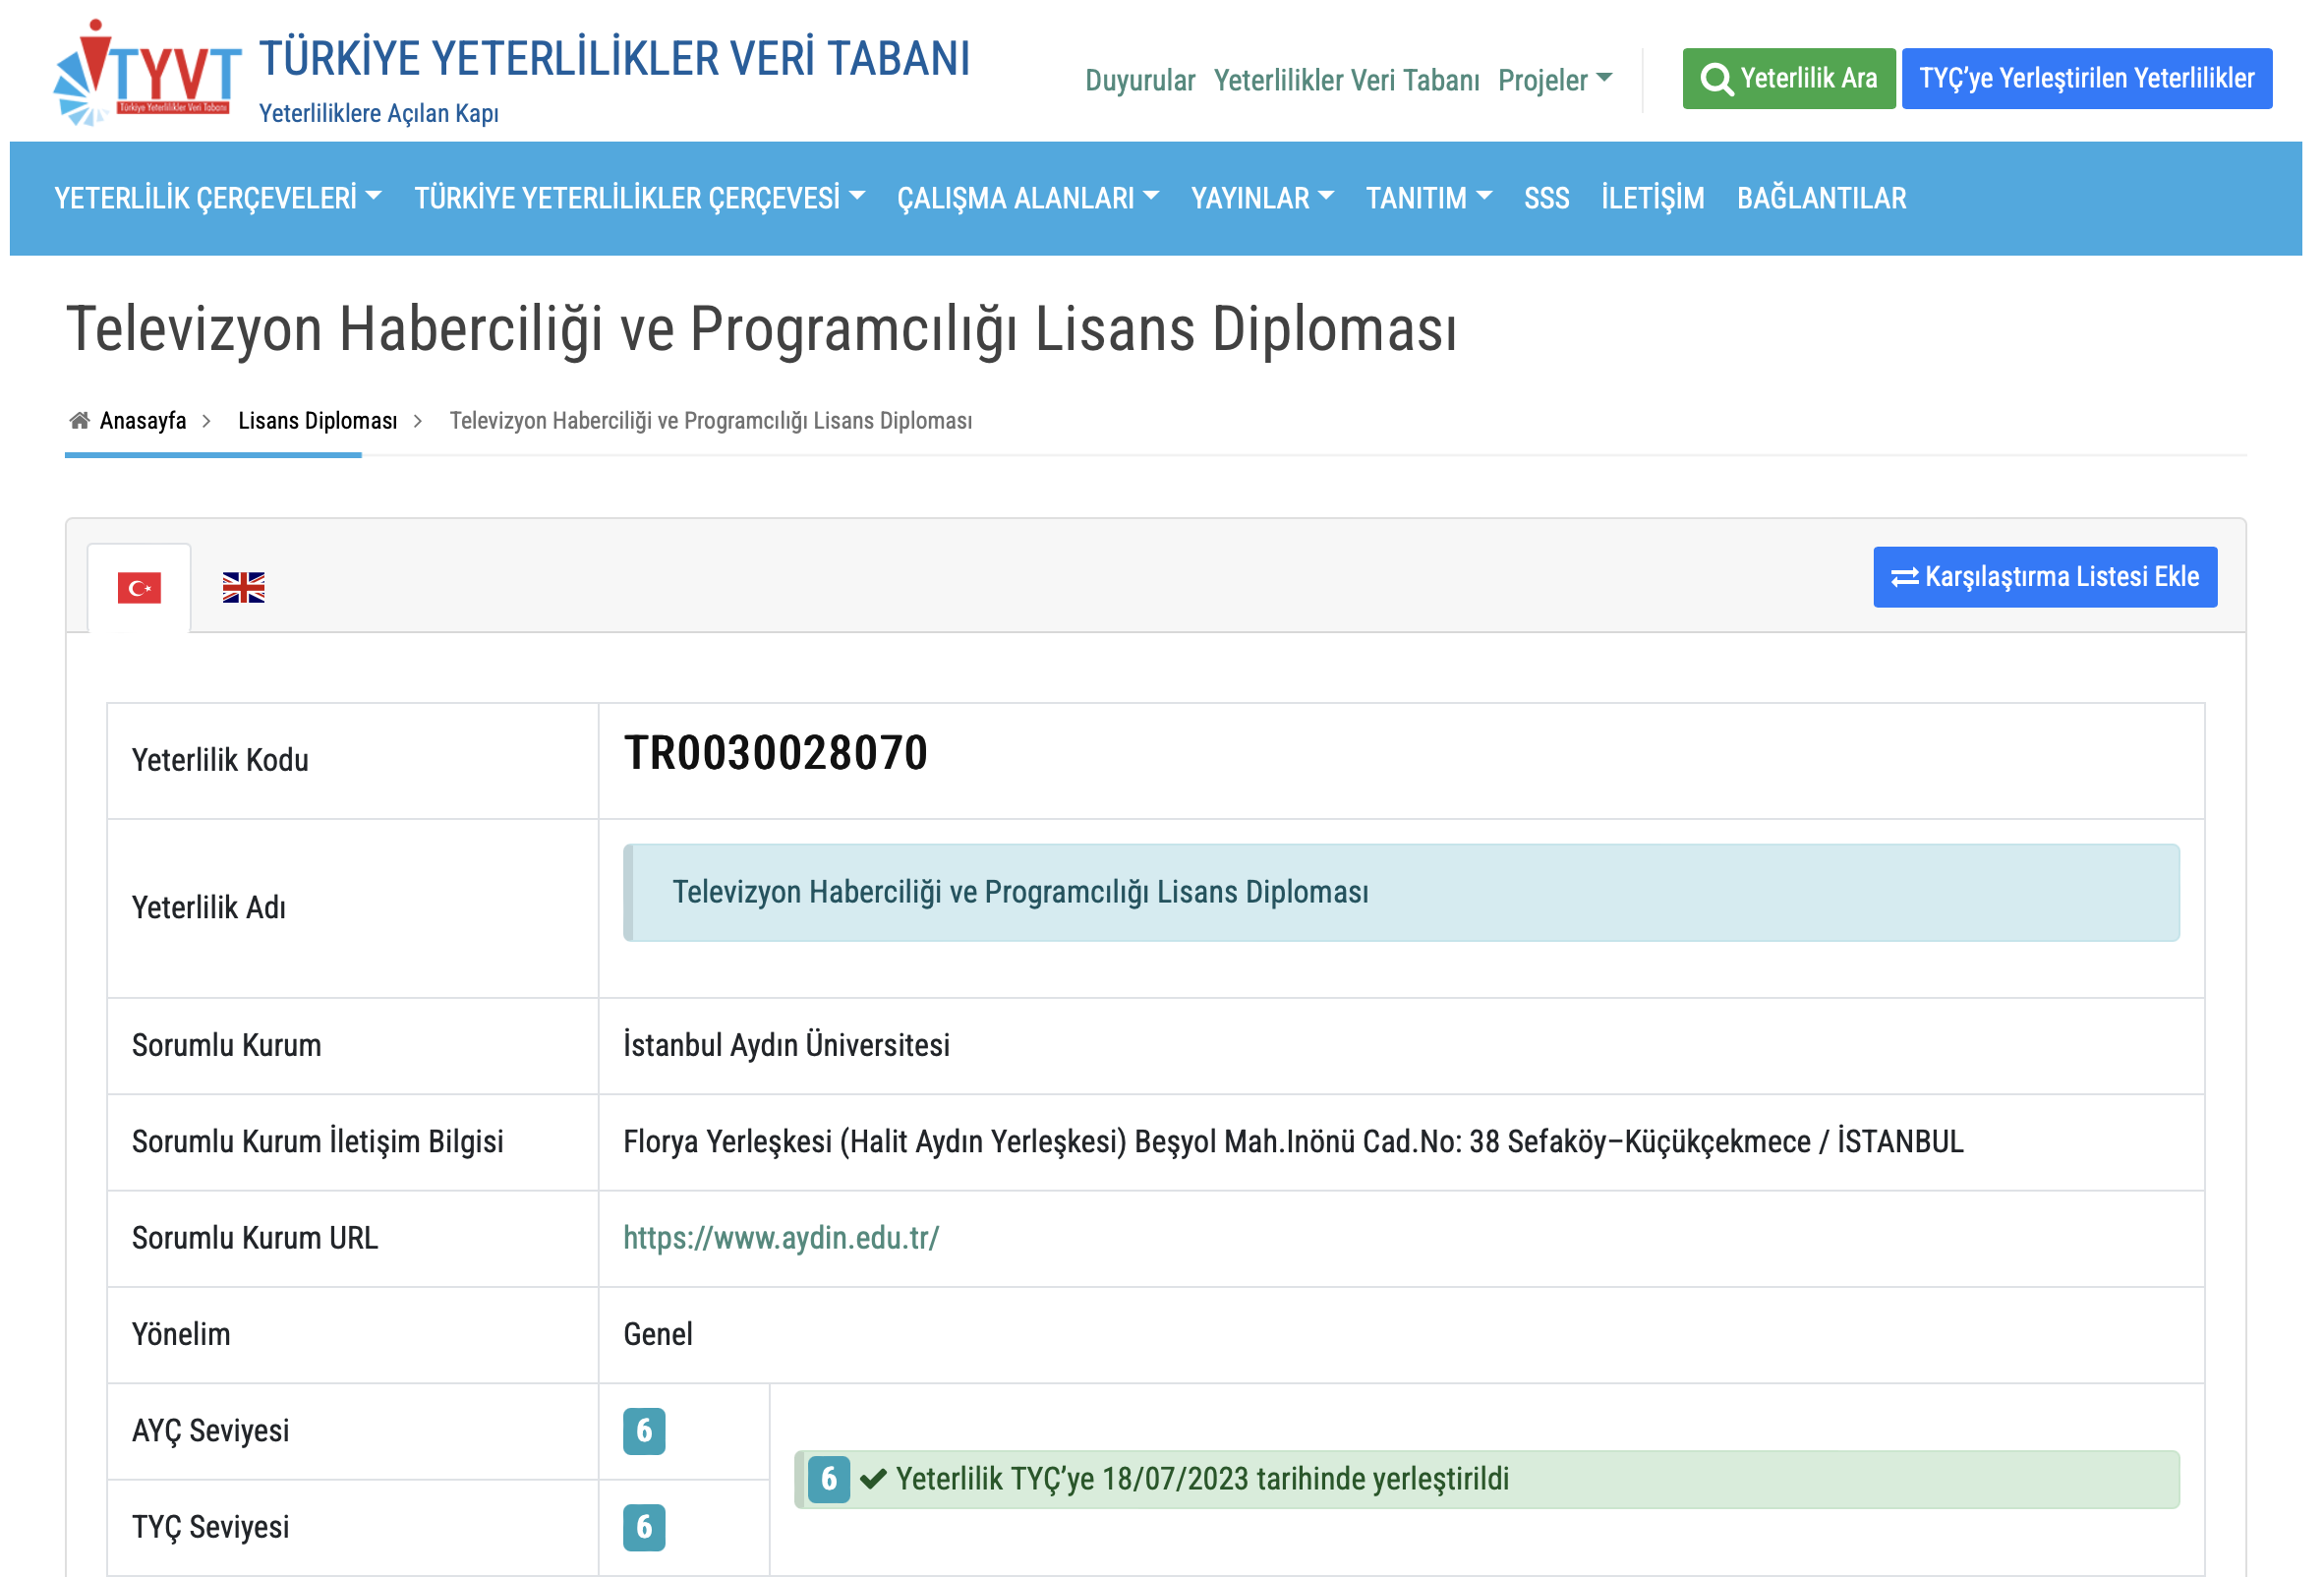Click the Yönelim label
2324x1577 pixels.
click(181, 1335)
